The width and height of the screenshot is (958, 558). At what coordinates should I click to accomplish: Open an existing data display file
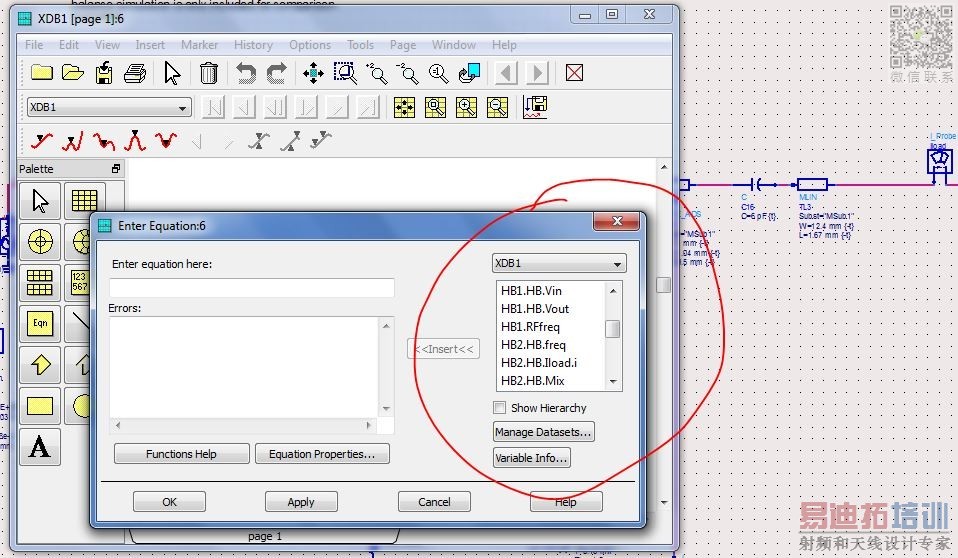tap(73, 73)
